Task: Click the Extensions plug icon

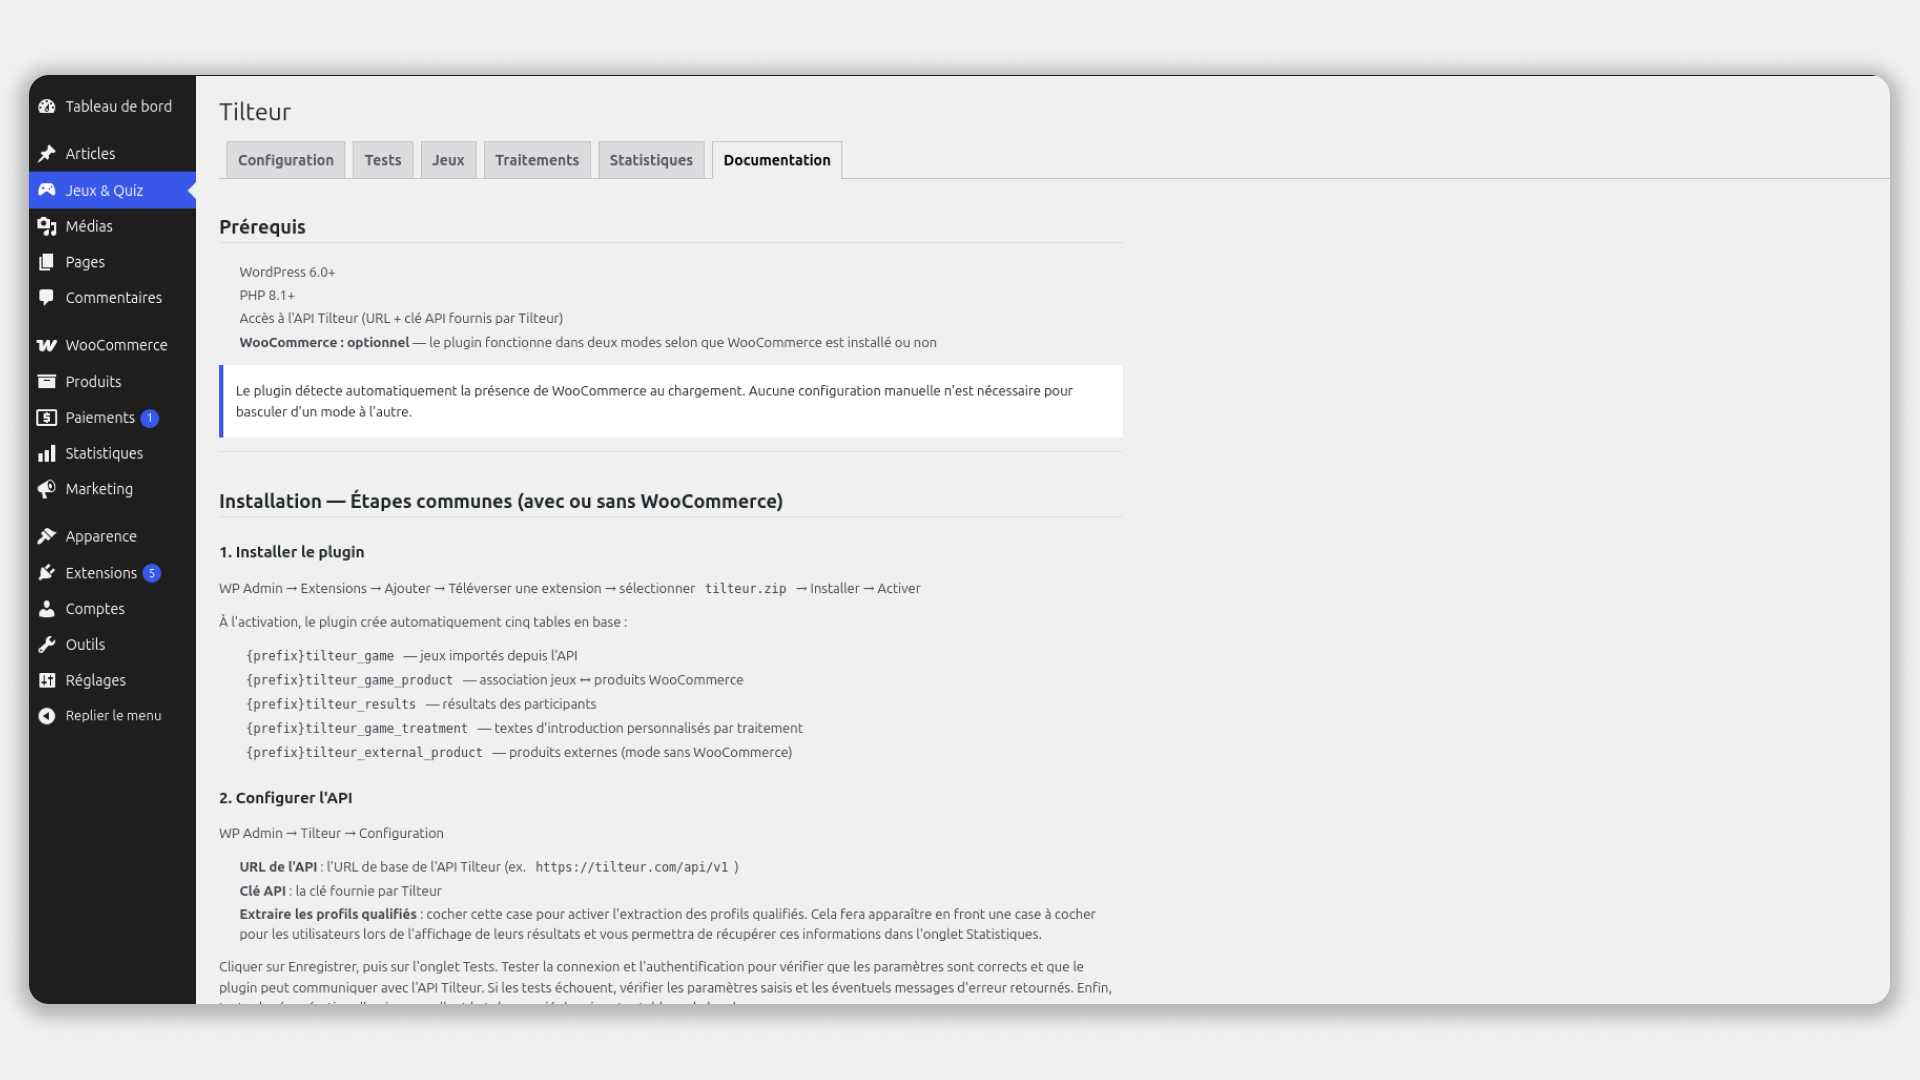Action: [47, 573]
